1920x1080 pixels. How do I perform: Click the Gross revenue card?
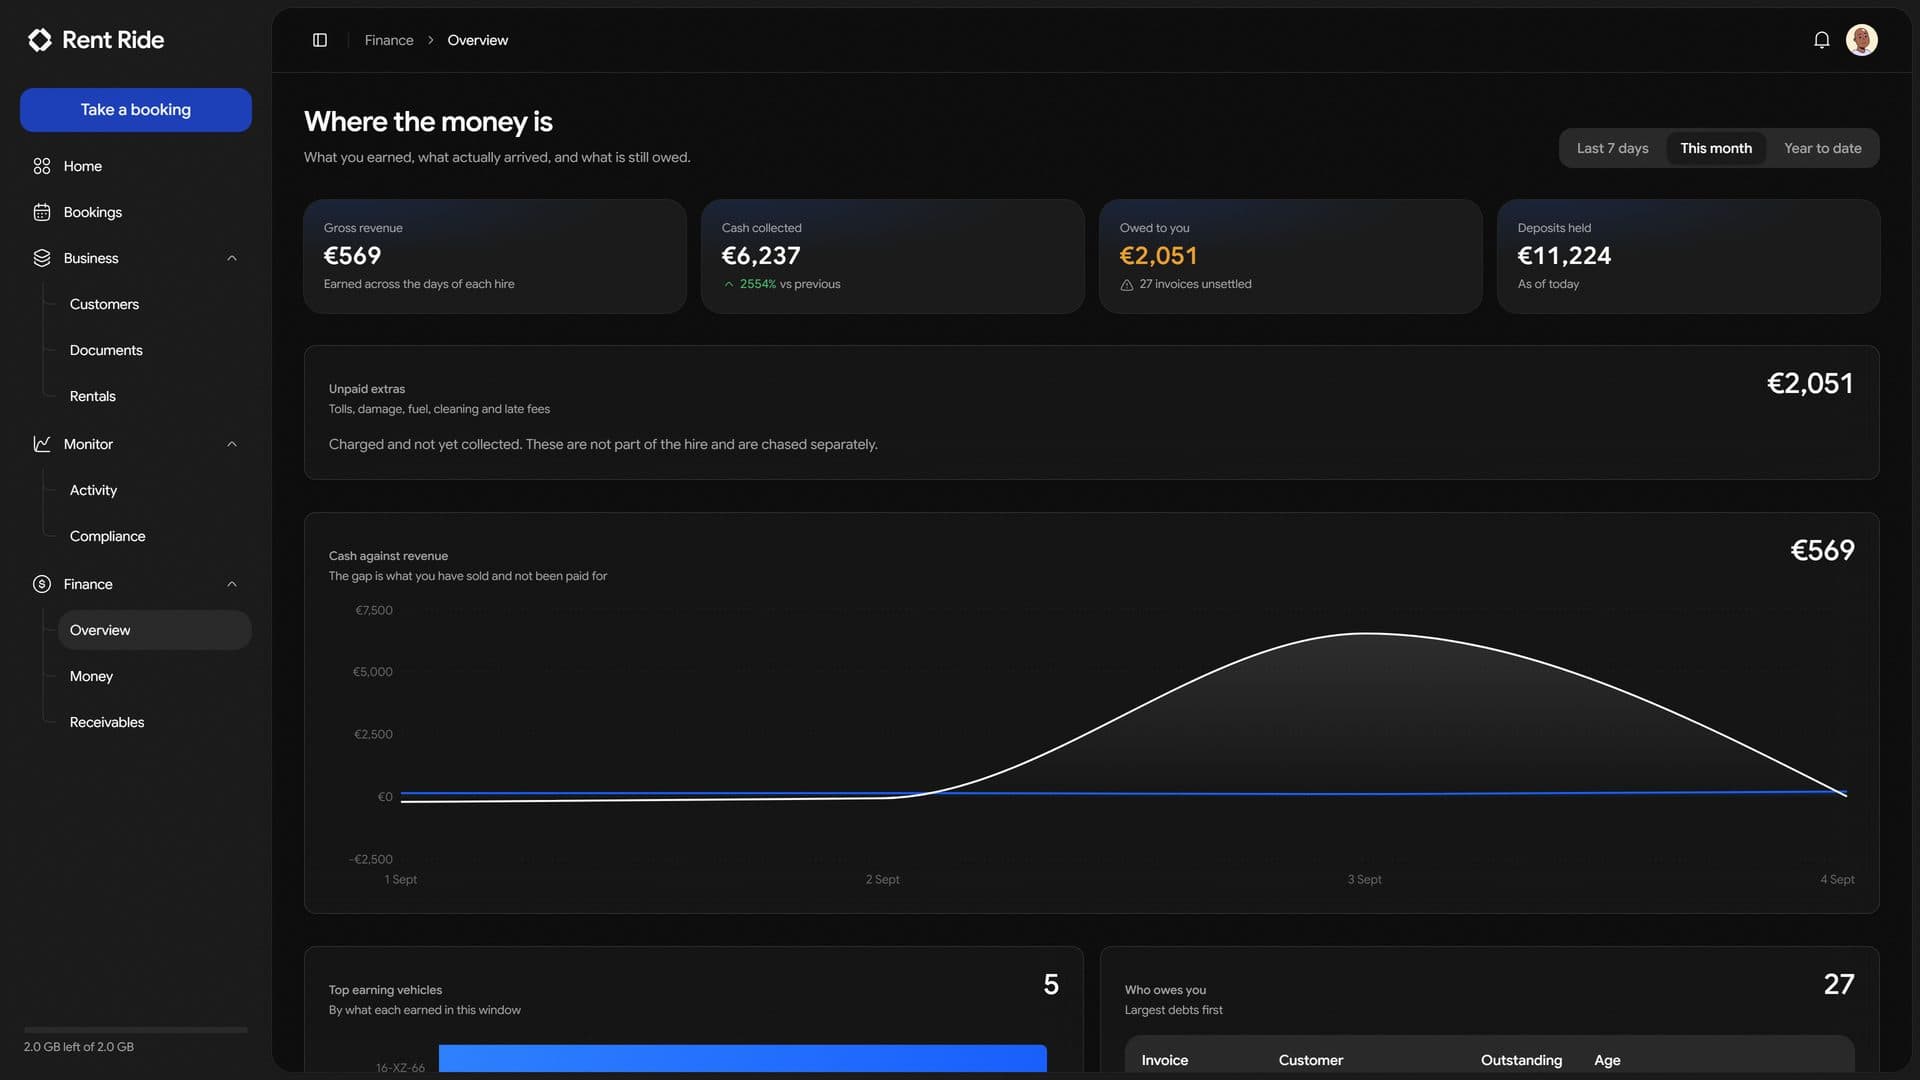point(495,256)
